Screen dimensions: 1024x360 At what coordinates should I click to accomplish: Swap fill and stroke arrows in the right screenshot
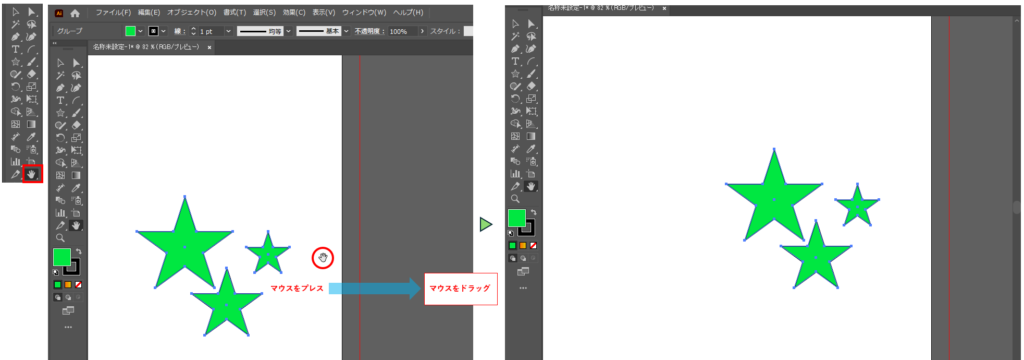(x=534, y=212)
